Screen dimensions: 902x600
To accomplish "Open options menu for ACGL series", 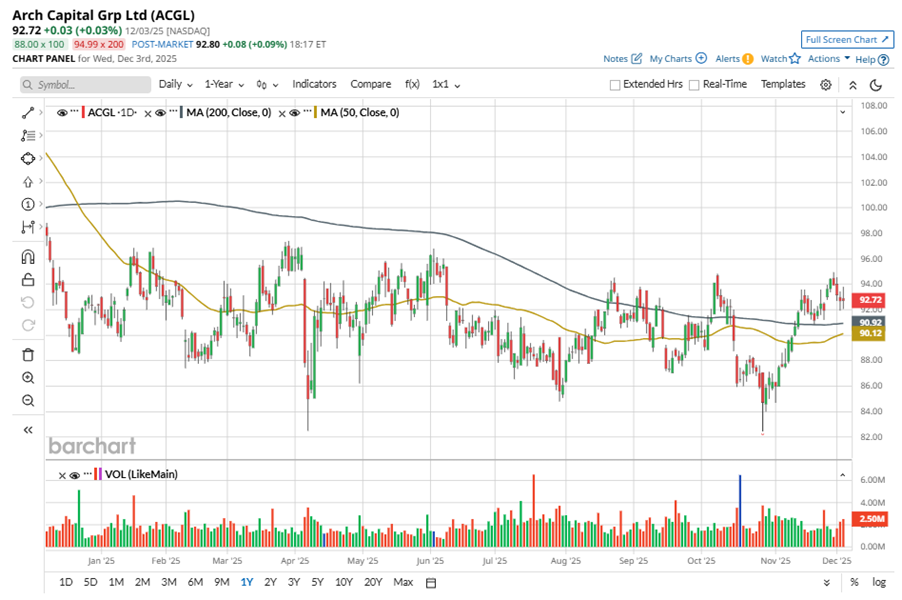I will [74, 112].
